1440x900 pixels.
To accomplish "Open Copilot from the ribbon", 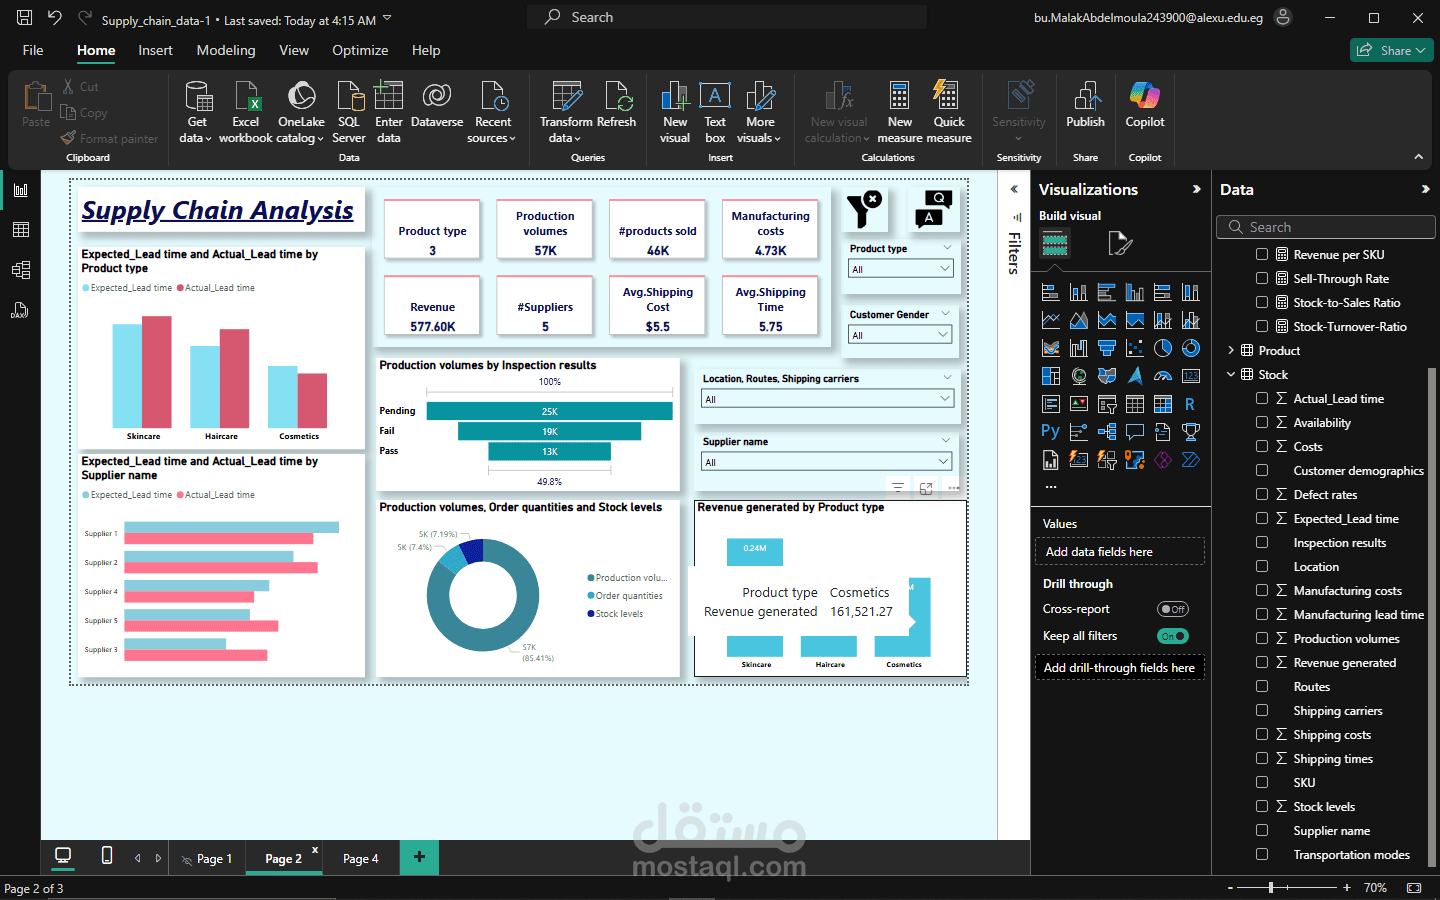I will pyautogui.click(x=1145, y=105).
